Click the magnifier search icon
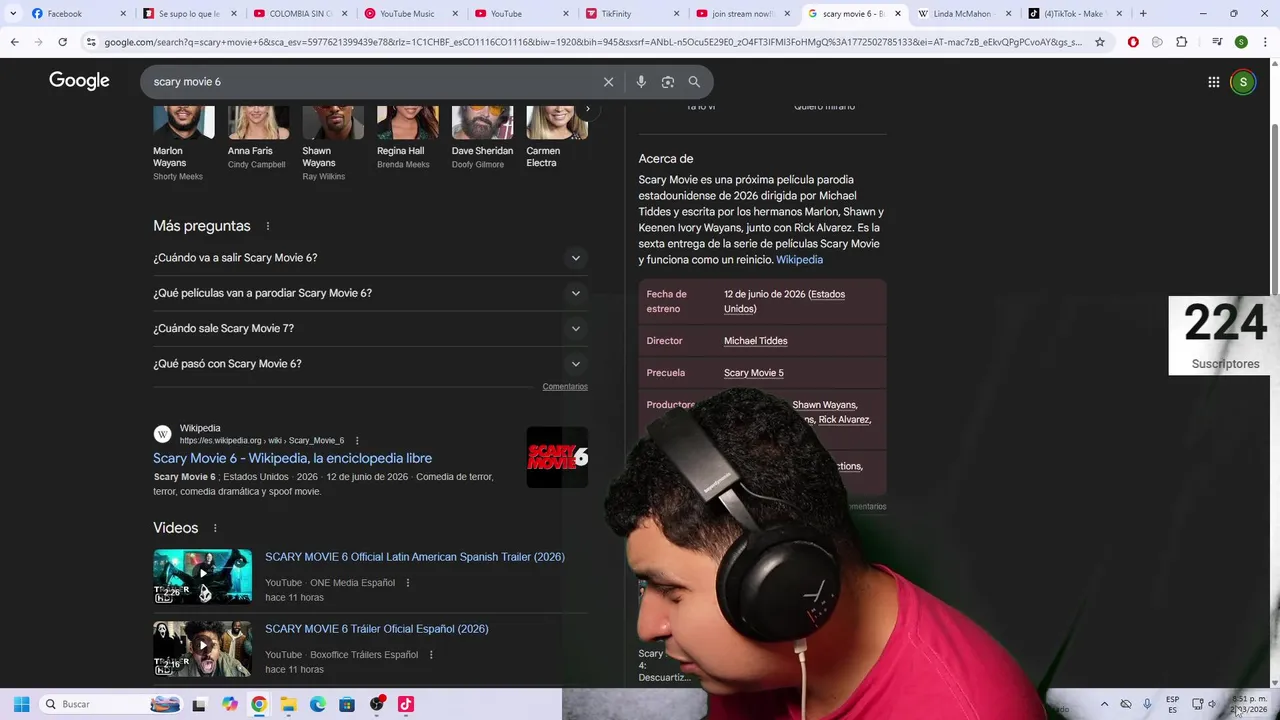Image resolution: width=1280 pixels, height=720 pixels. (694, 82)
